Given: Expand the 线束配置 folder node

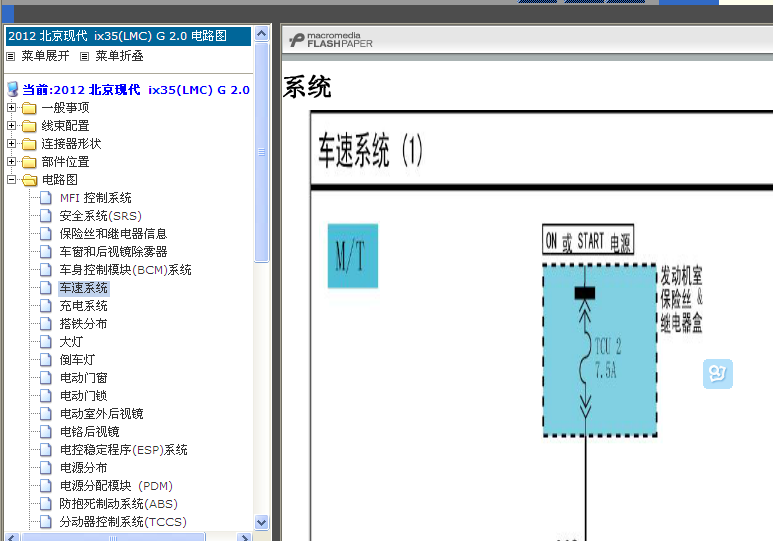Looking at the screenshot, I should pos(11,126).
